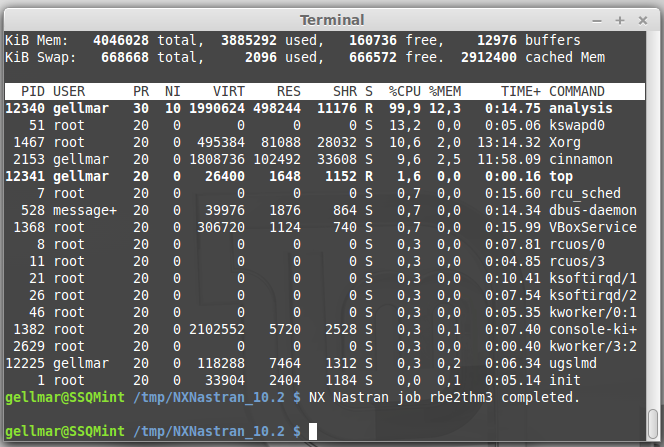The width and height of the screenshot is (664, 447).
Task: Select the console-ki+ process name
Action: click(x=593, y=329)
